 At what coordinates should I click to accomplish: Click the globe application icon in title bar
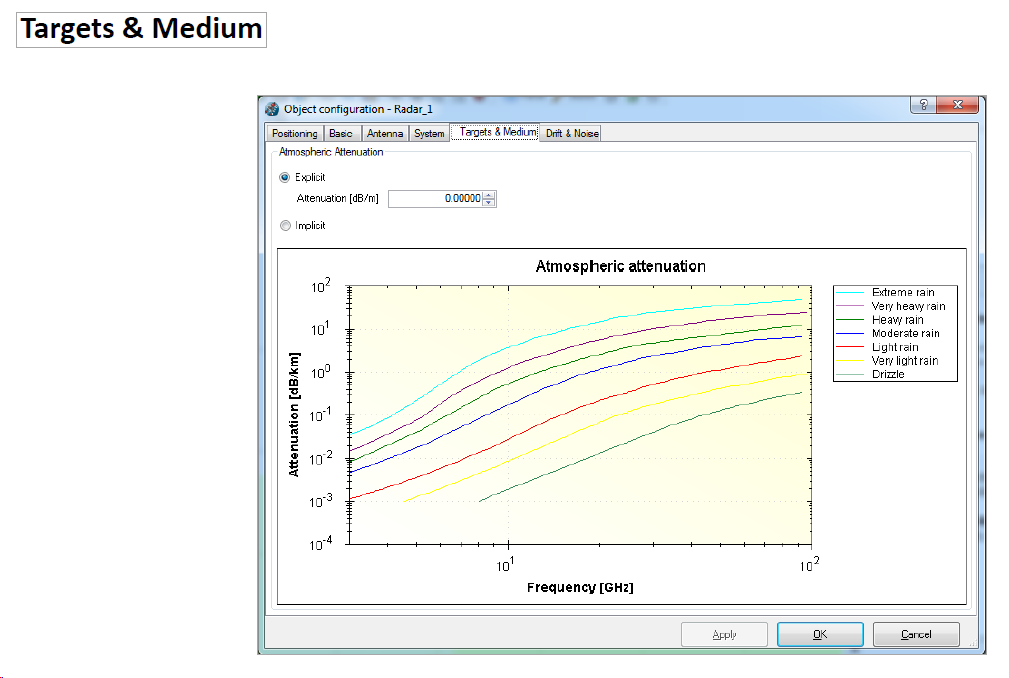pyautogui.click(x=270, y=105)
